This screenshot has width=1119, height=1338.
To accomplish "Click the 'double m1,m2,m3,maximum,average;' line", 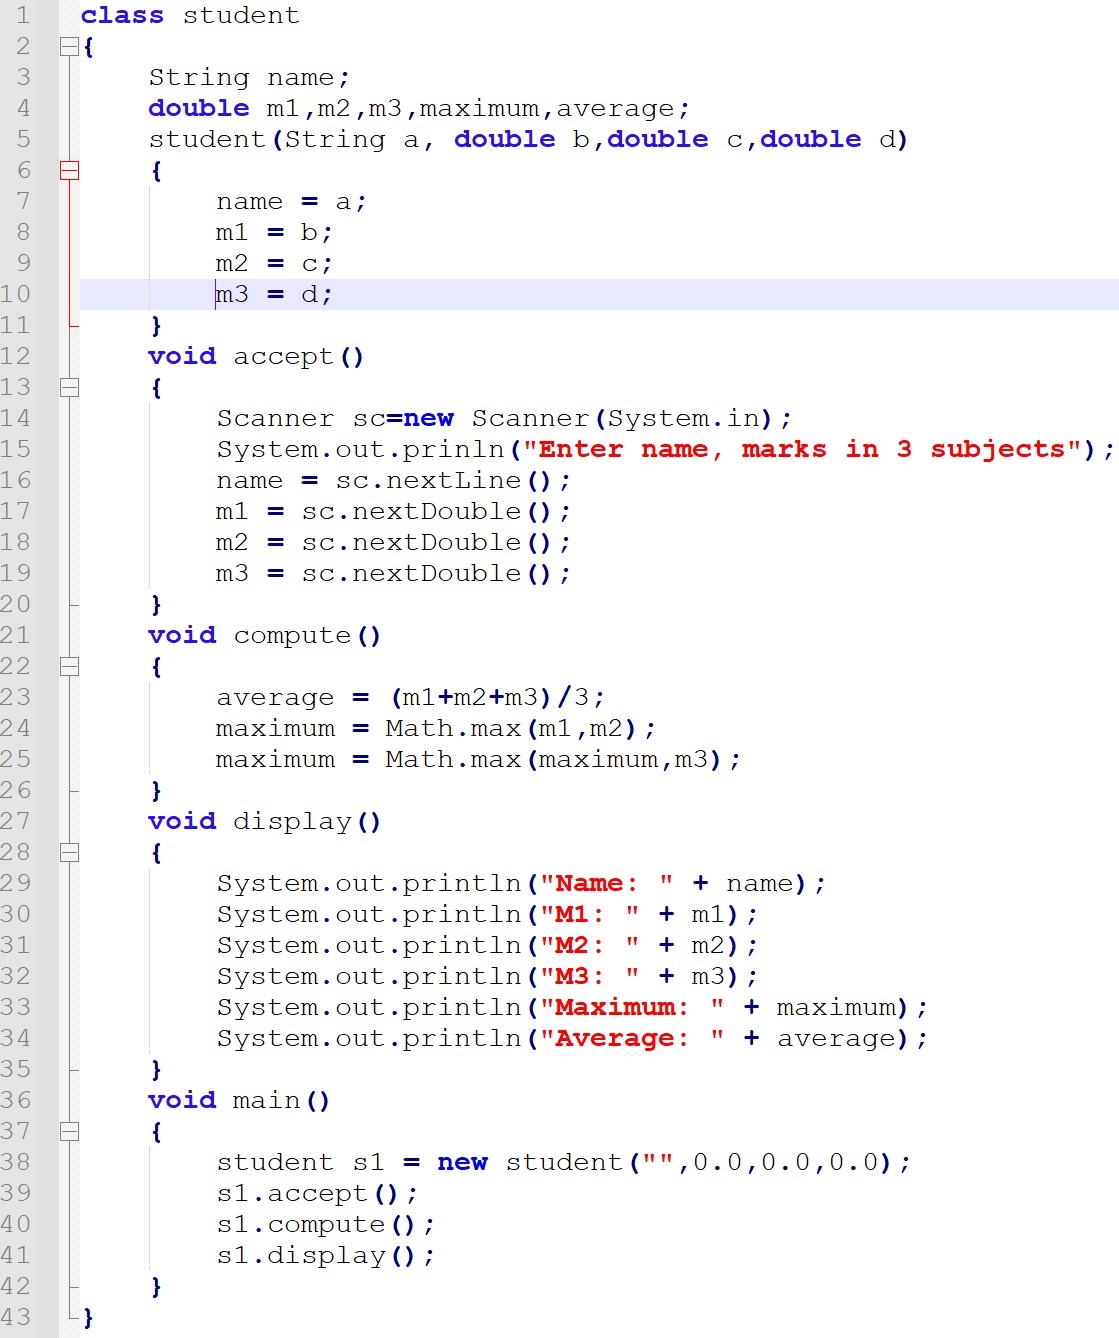I will tap(419, 108).
